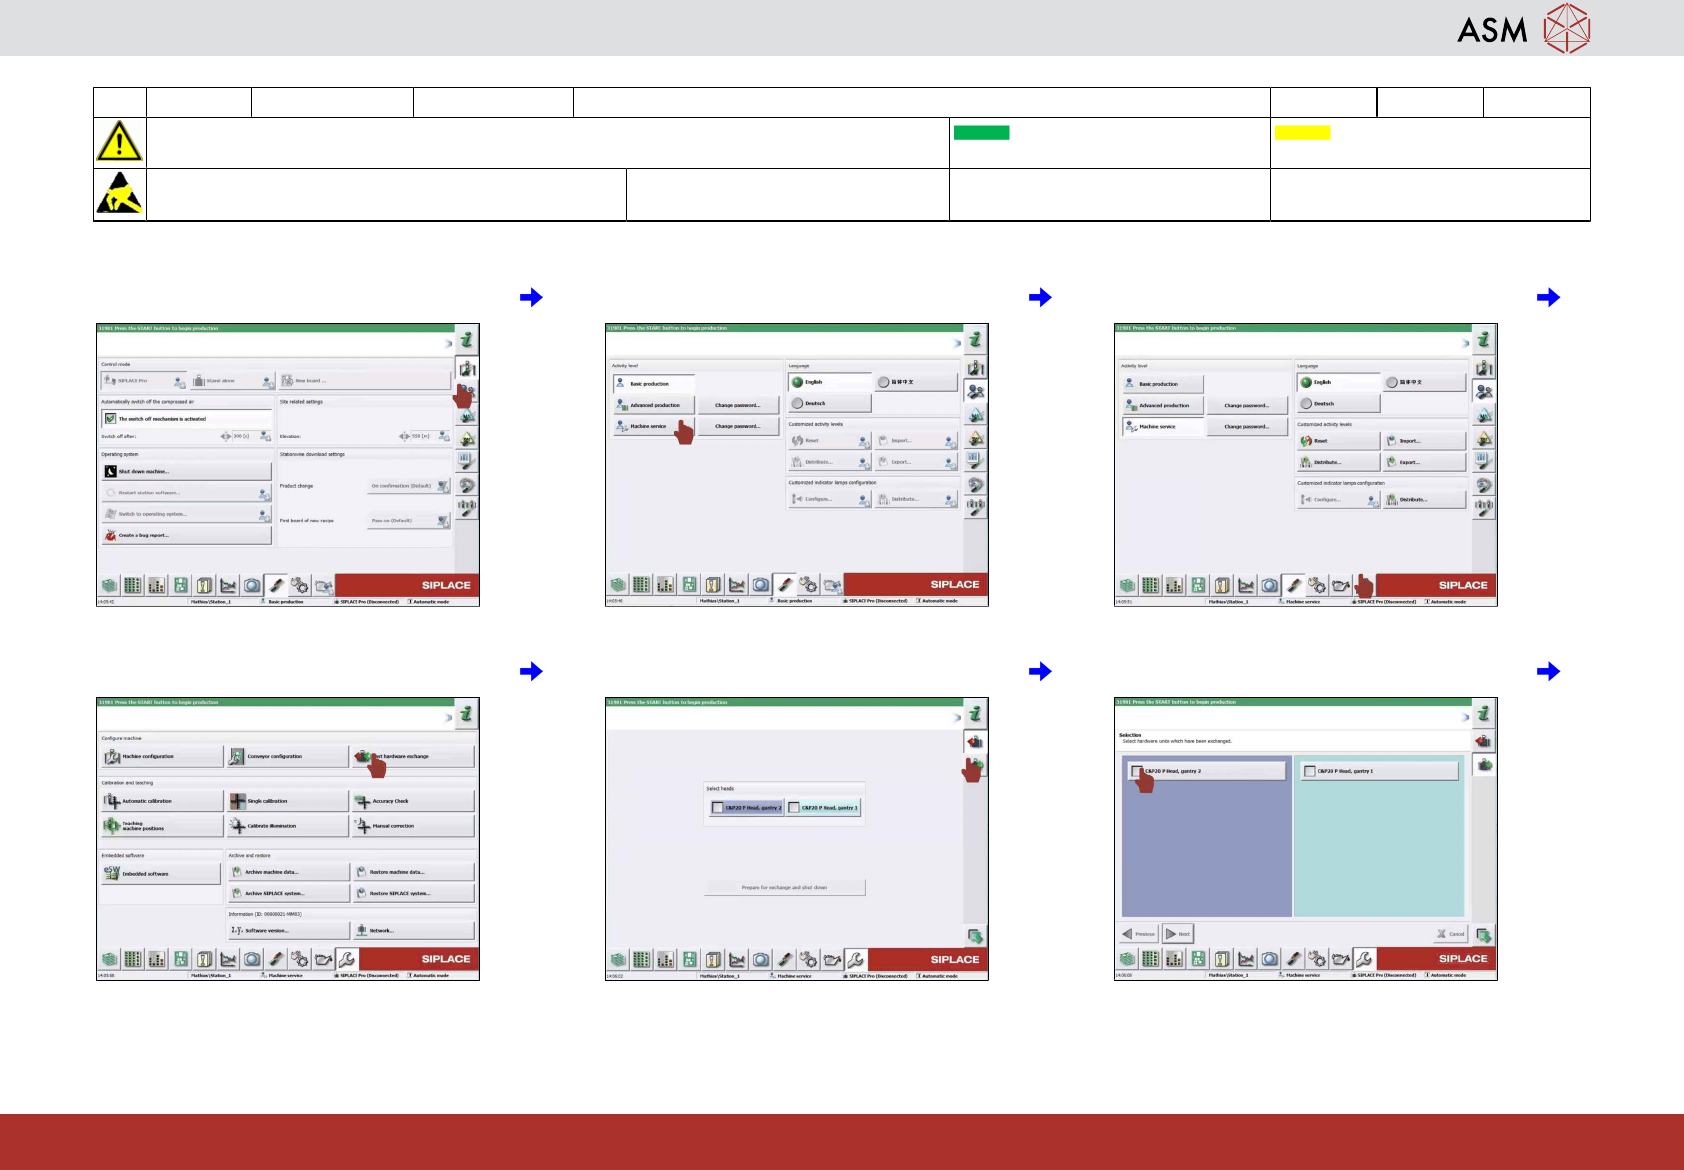Open the gears icon in Control mode screen toolbar

[300, 585]
